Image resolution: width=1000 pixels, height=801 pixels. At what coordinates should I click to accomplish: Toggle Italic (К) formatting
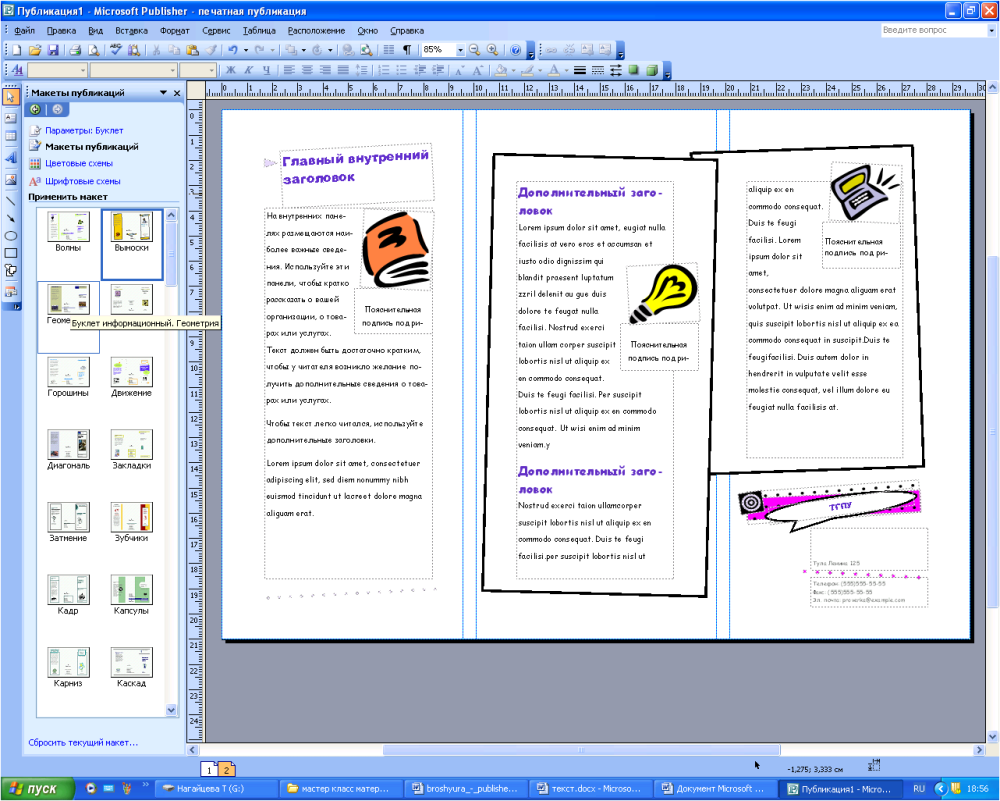coord(248,70)
